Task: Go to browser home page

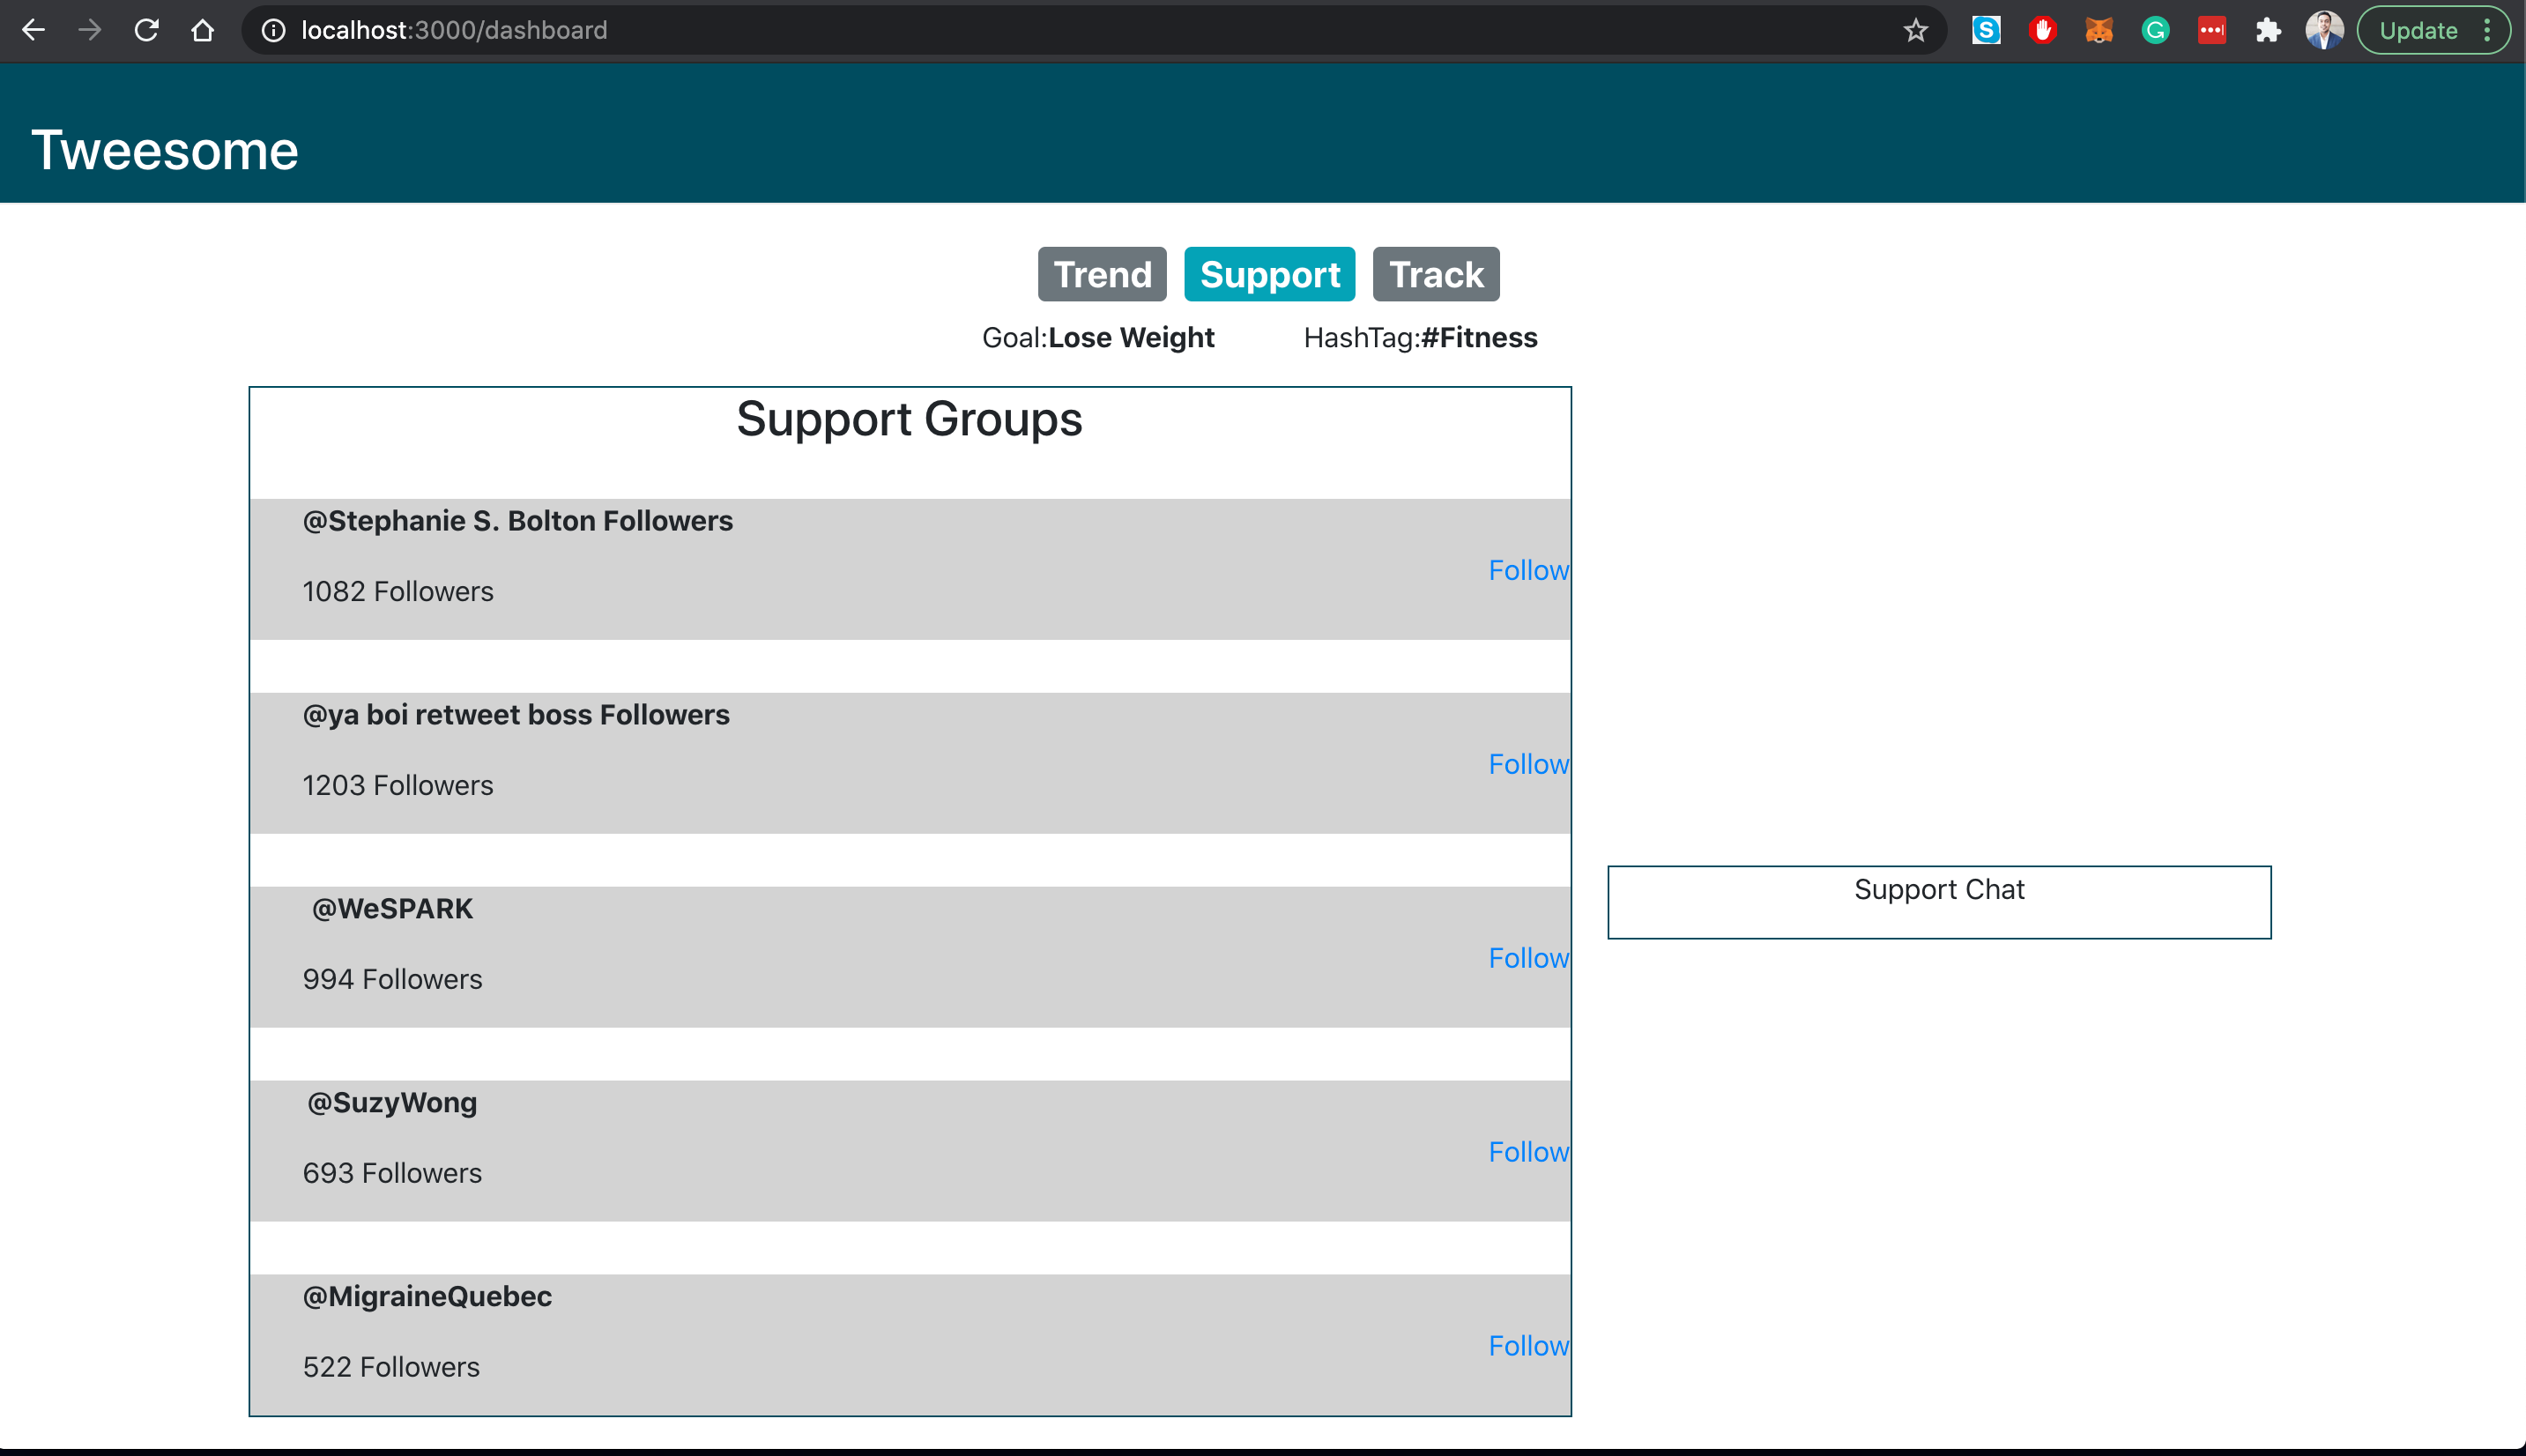Action: (202, 30)
